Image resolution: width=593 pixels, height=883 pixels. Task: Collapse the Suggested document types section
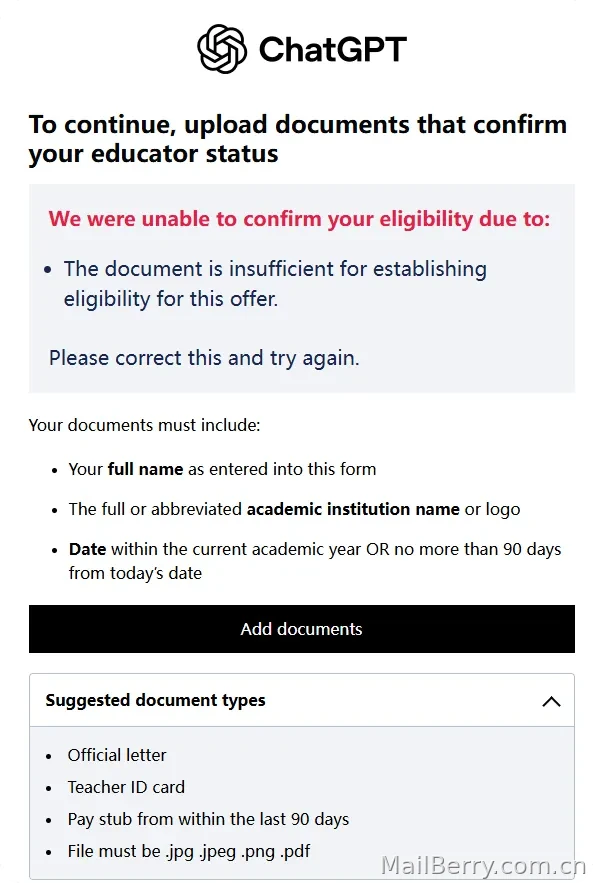coord(302,701)
